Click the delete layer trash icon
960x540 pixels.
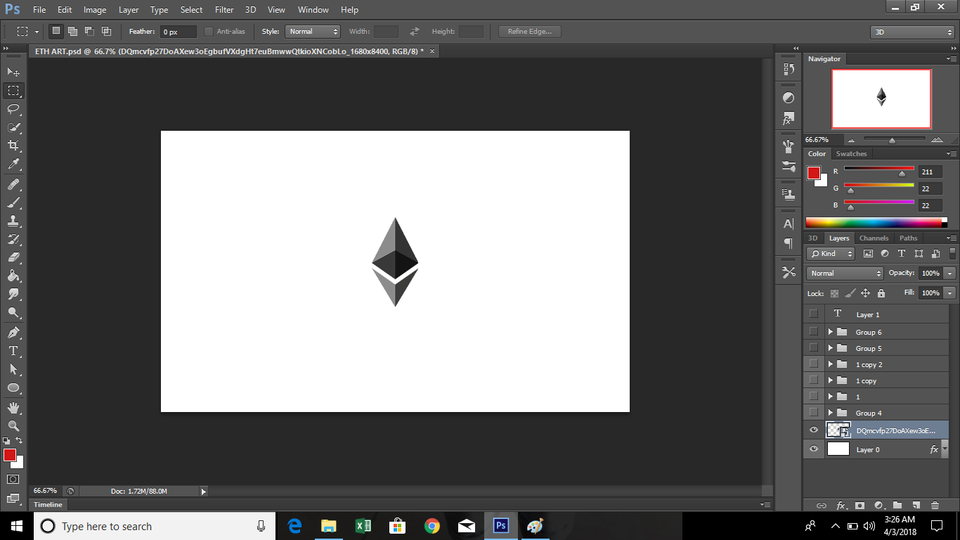[x=935, y=505]
